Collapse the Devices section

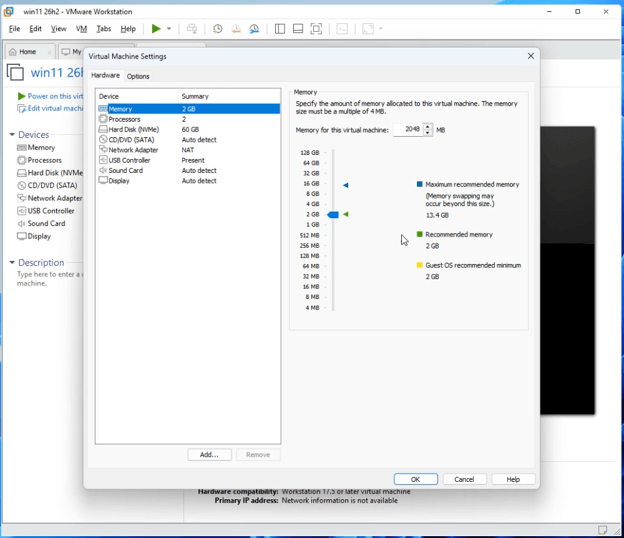pyautogui.click(x=12, y=135)
